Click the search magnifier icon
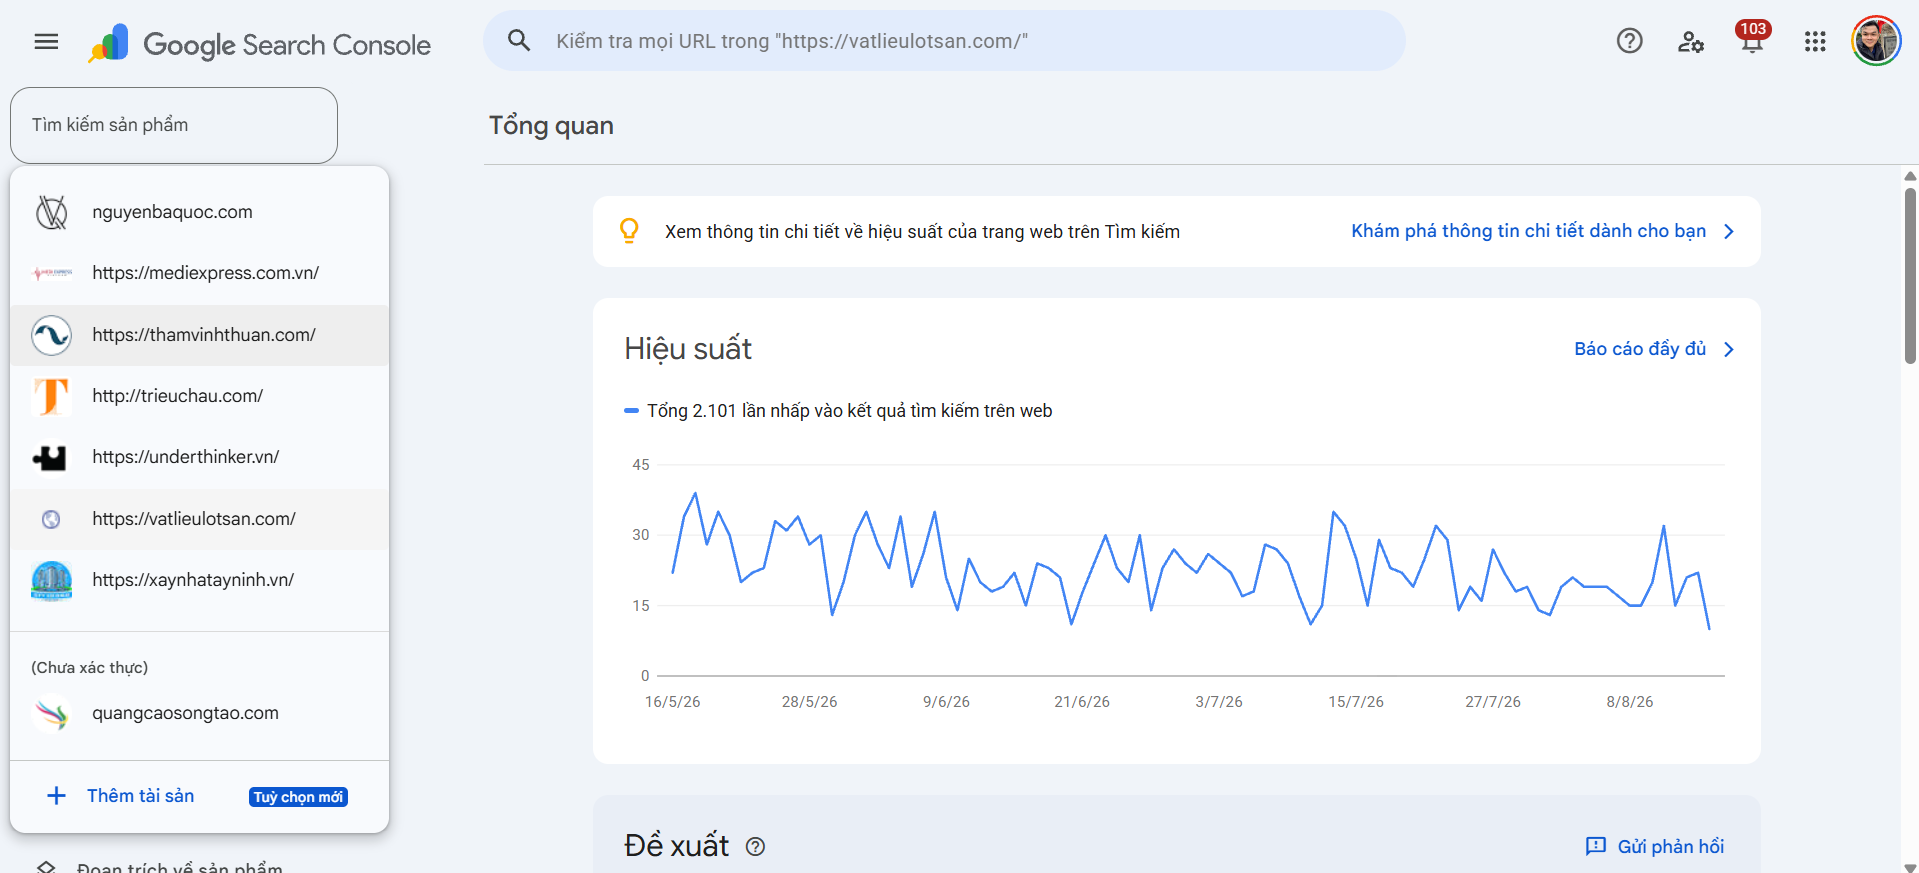Image resolution: width=1919 pixels, height=873 pixels. [519, 40]
